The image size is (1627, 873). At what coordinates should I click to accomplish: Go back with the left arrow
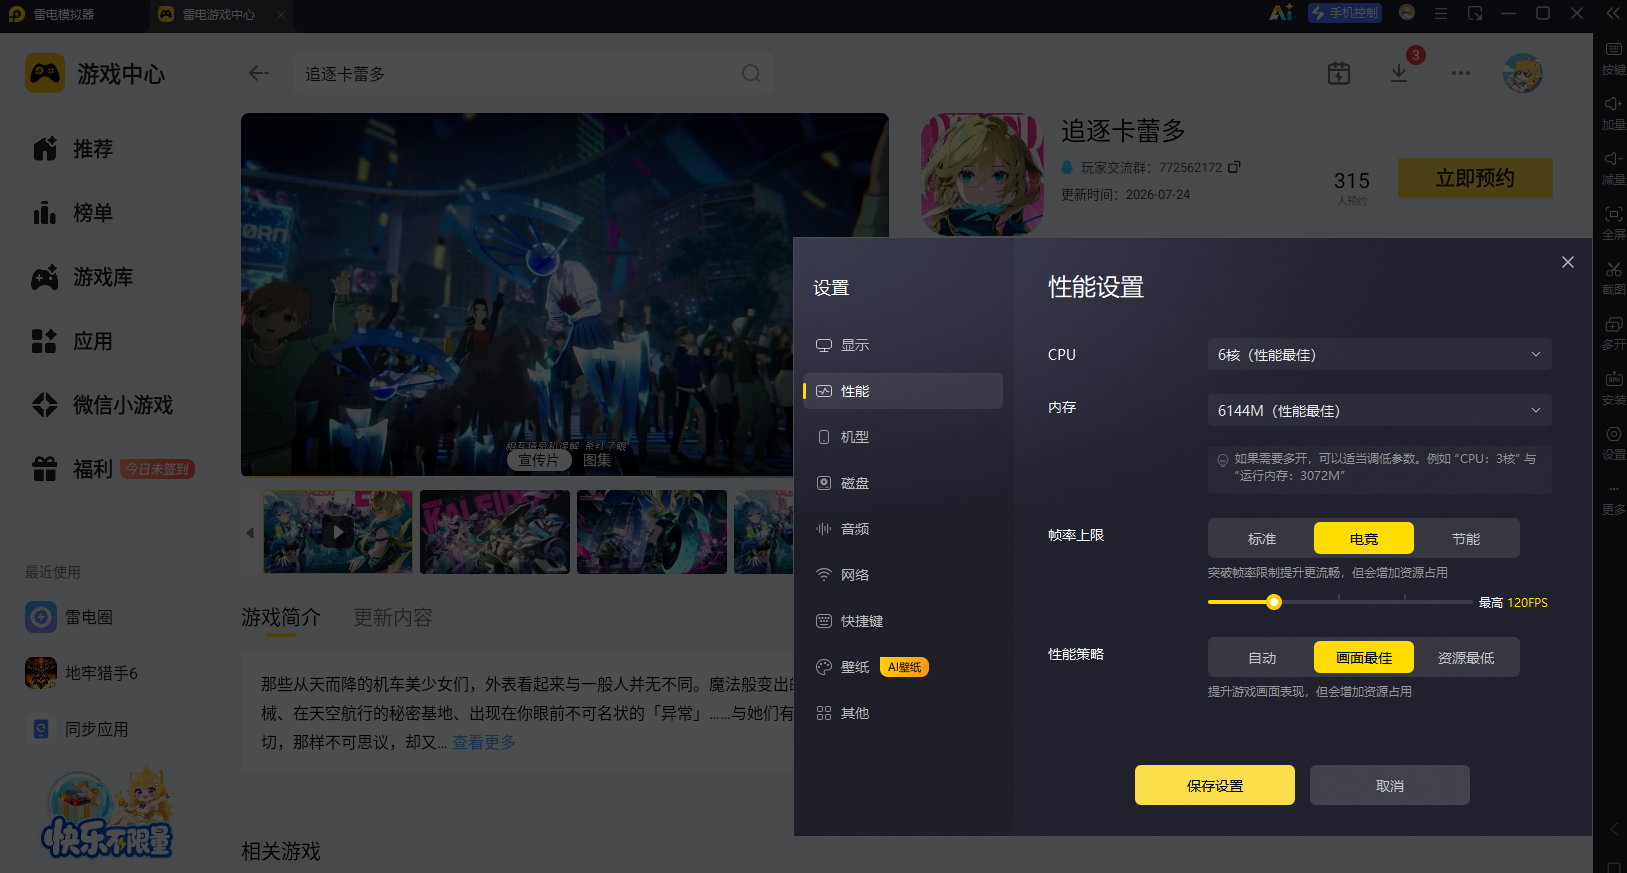click(x=259, y=73)
